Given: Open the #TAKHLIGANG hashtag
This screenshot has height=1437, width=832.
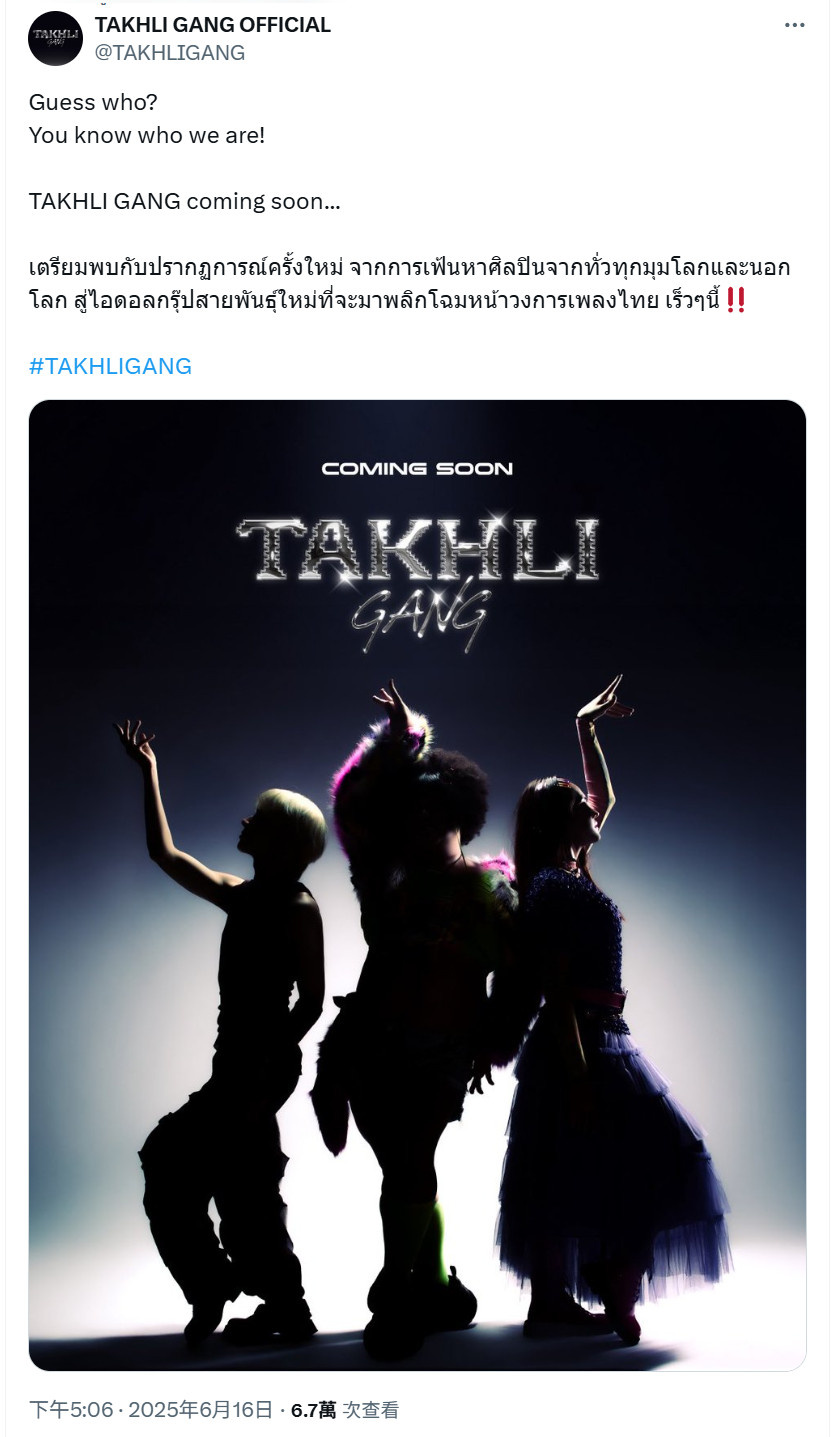Looking at the screenshot, I should pos(110,366).
